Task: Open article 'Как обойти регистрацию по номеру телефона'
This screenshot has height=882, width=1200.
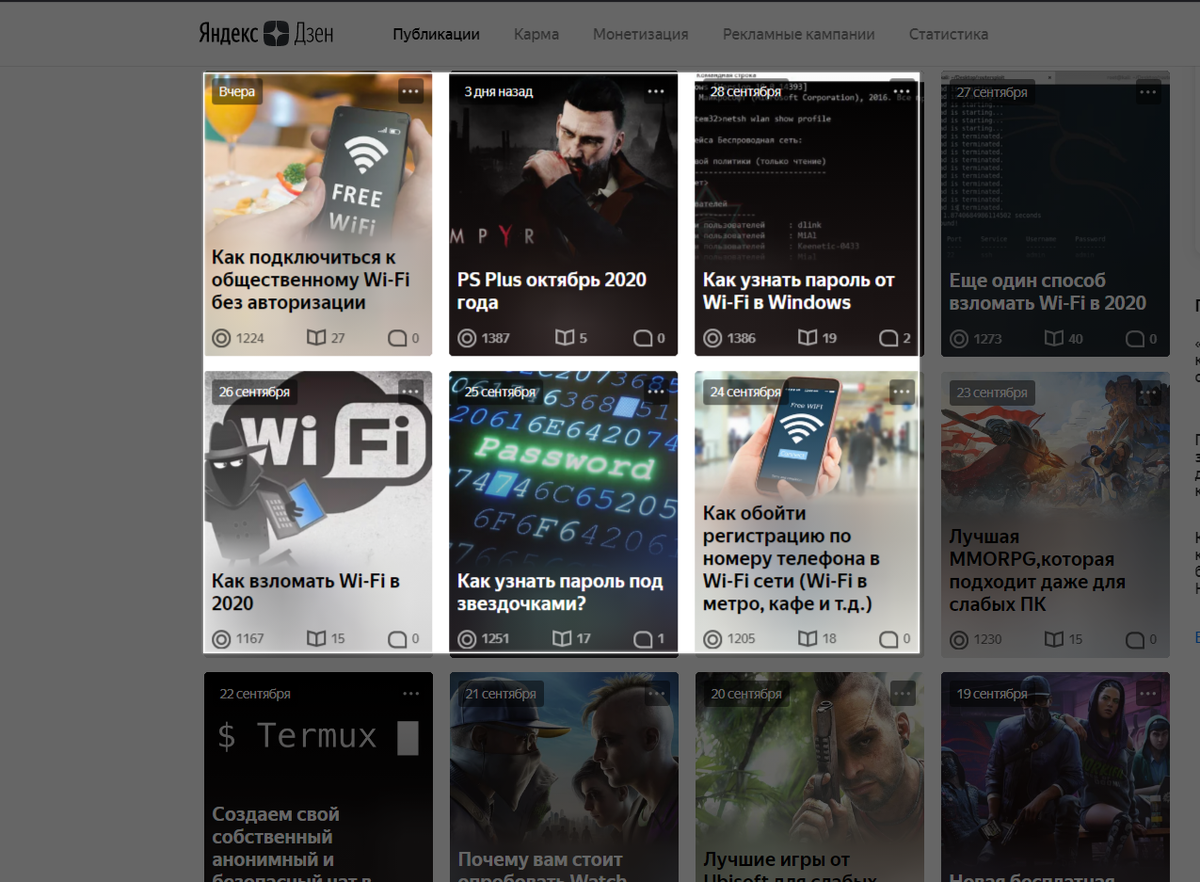Action: click(x=791, y=558)
